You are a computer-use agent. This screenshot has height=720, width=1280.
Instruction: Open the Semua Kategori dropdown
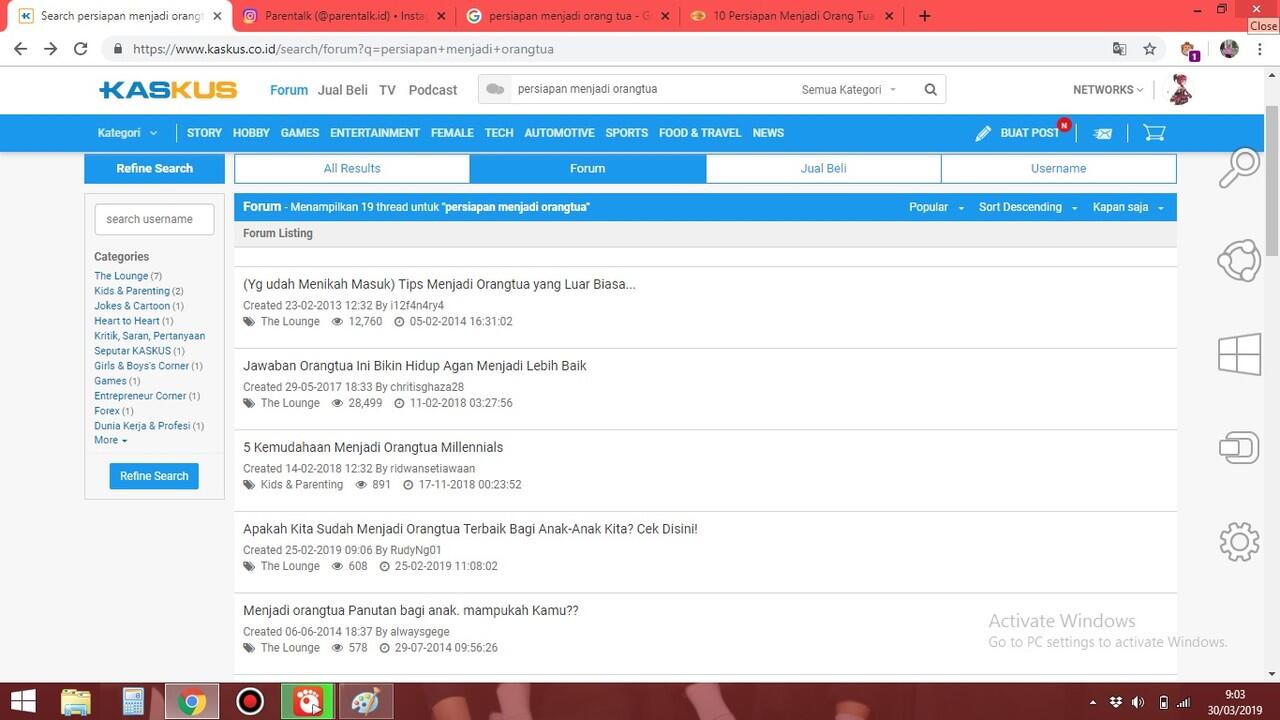tap(849, 89)
